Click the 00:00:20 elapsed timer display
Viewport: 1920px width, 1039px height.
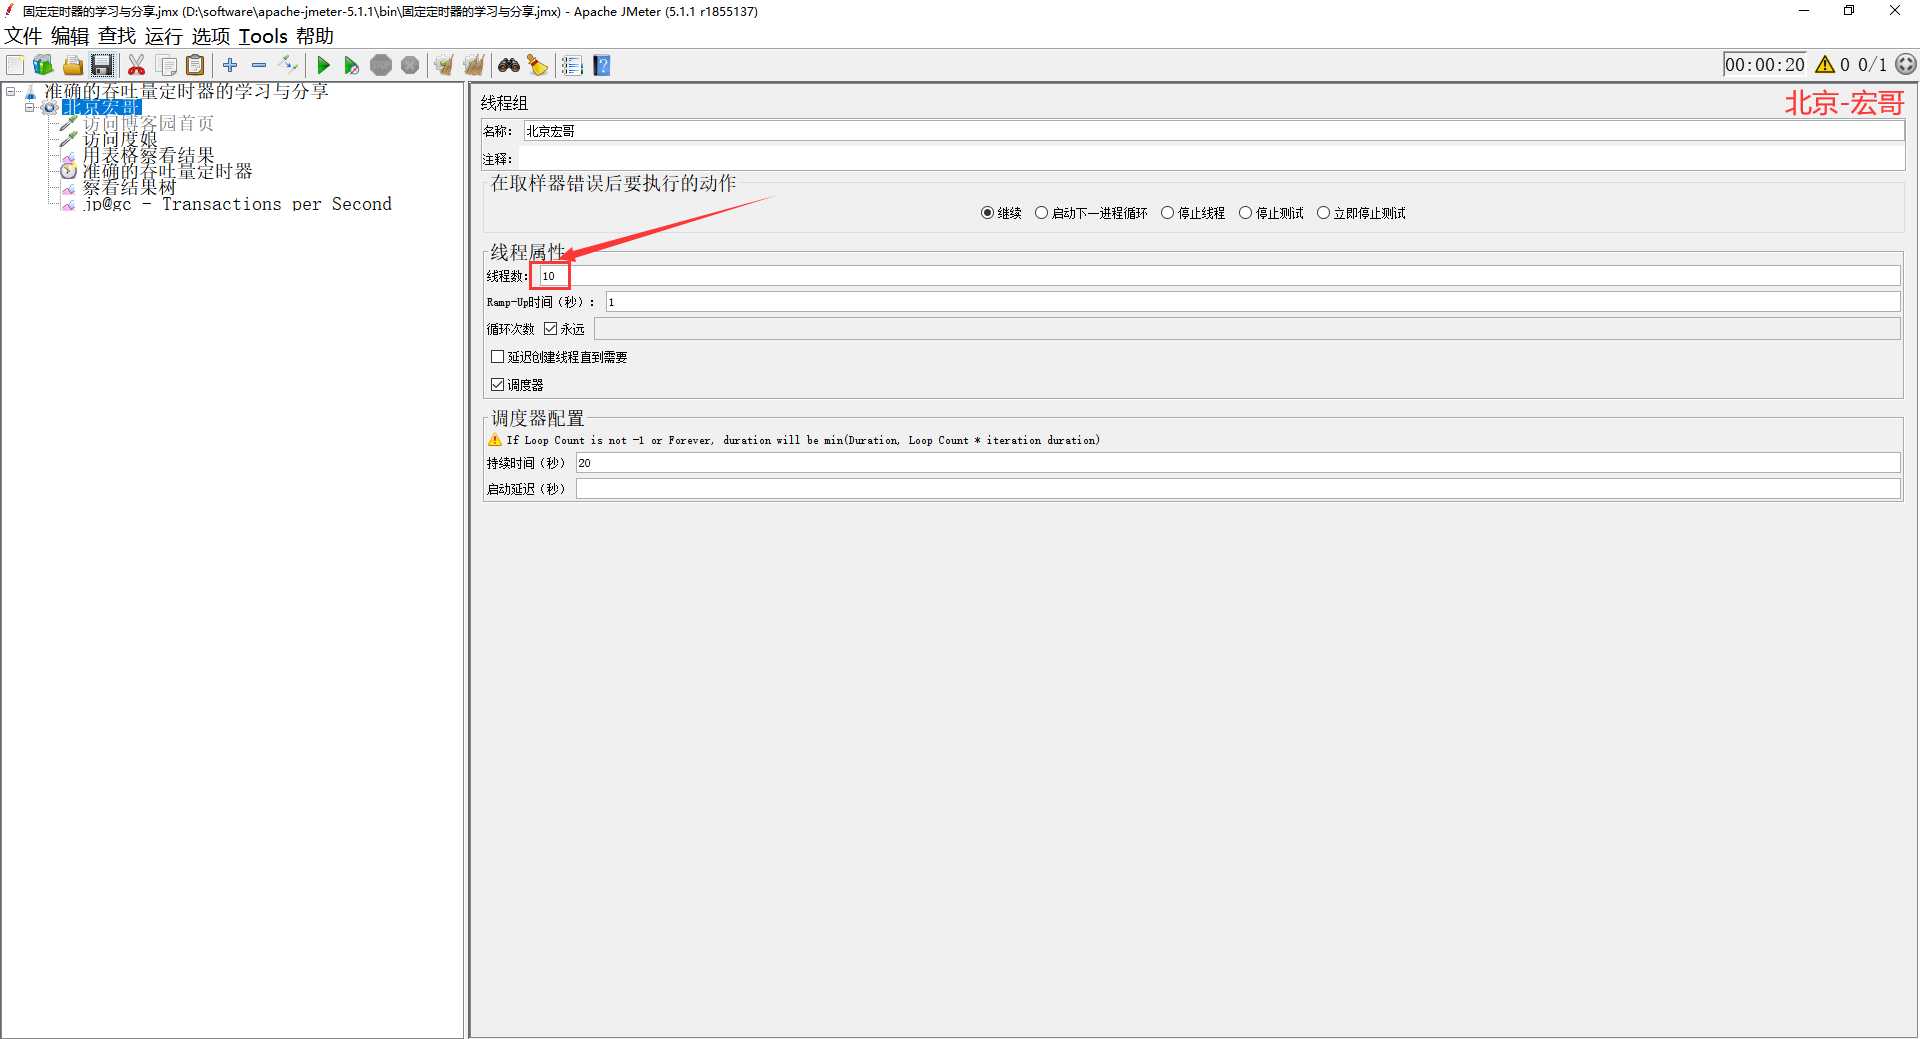click(x=1765, y=64)
